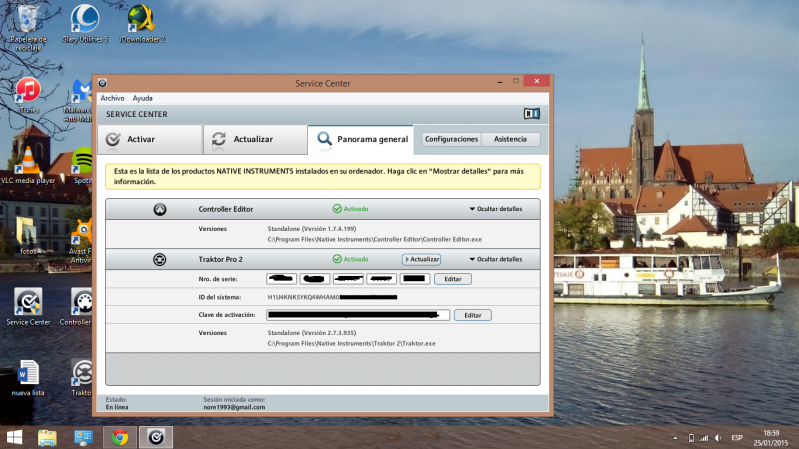Click the Native Instruments NI logo icon
This screenshot has width=799, height=449.
[x=531, y=114]
